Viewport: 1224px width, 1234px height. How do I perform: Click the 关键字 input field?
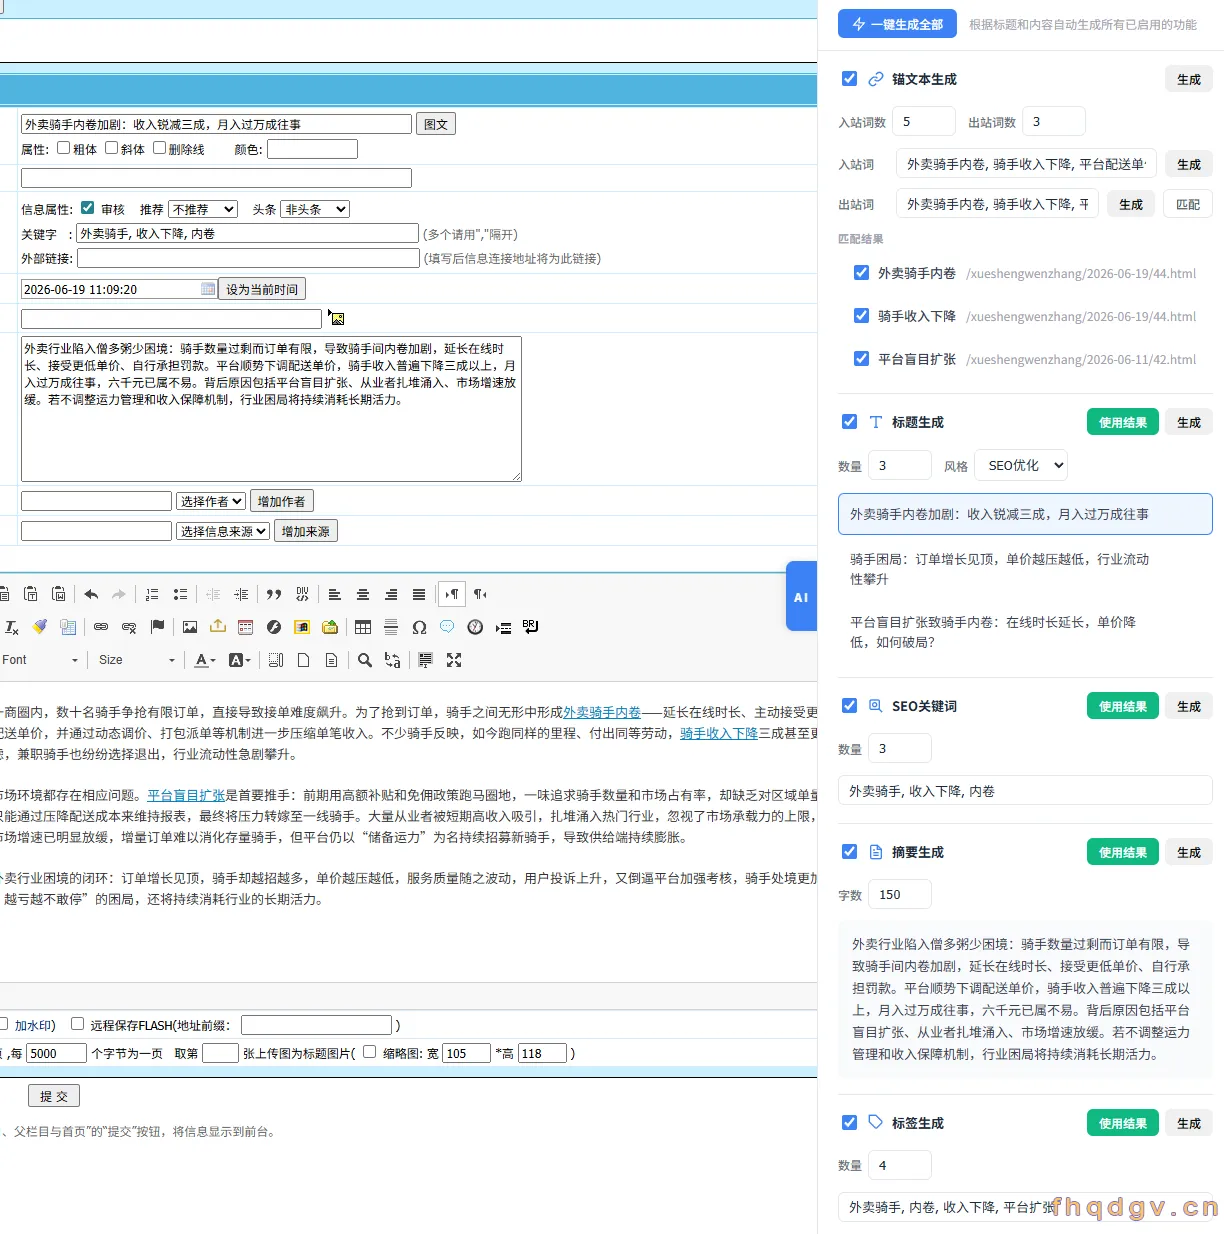tap(248, 233)
